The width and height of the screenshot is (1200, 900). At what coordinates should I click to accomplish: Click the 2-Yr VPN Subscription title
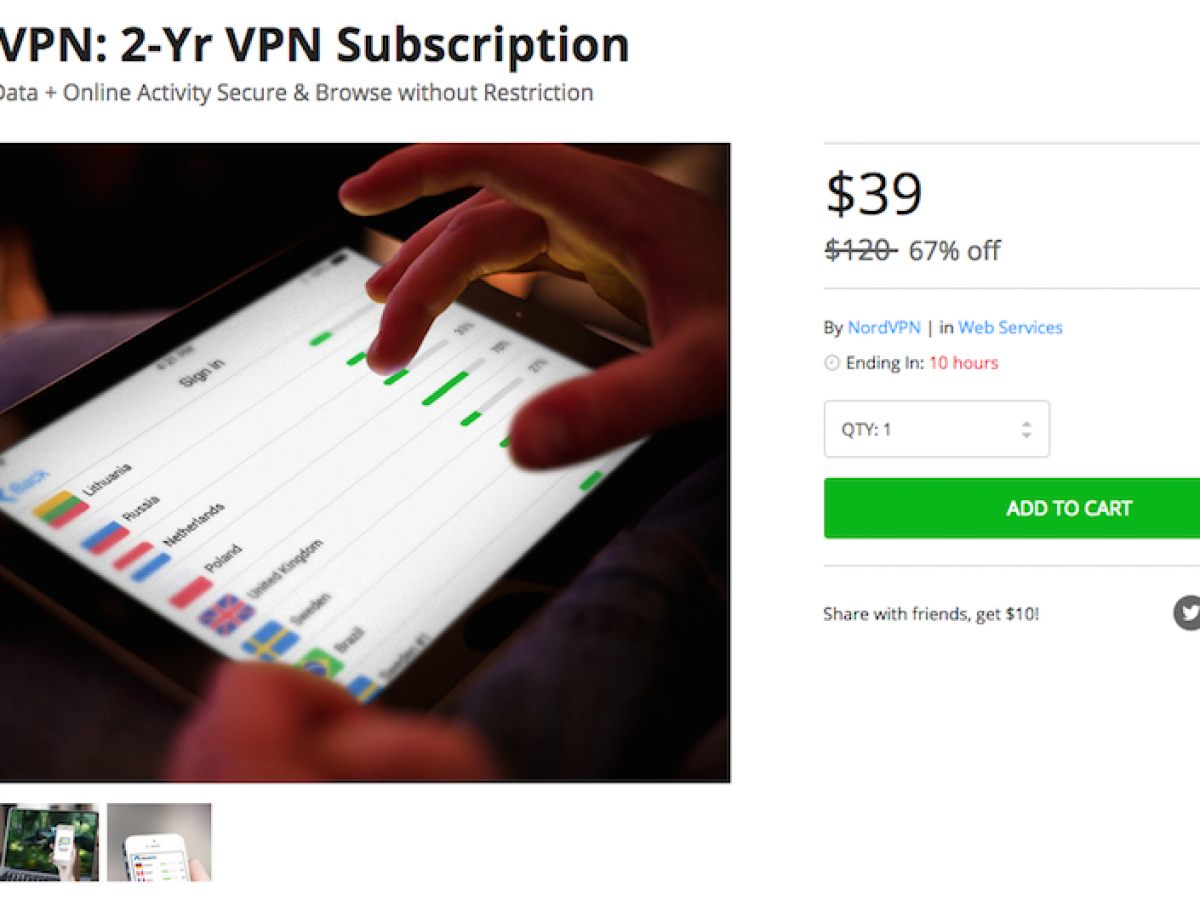tap(314, 44)
